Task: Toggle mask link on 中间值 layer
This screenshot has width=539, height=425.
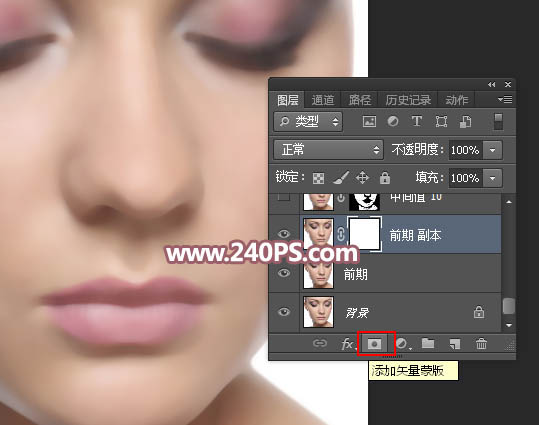Action: [341, 199]
